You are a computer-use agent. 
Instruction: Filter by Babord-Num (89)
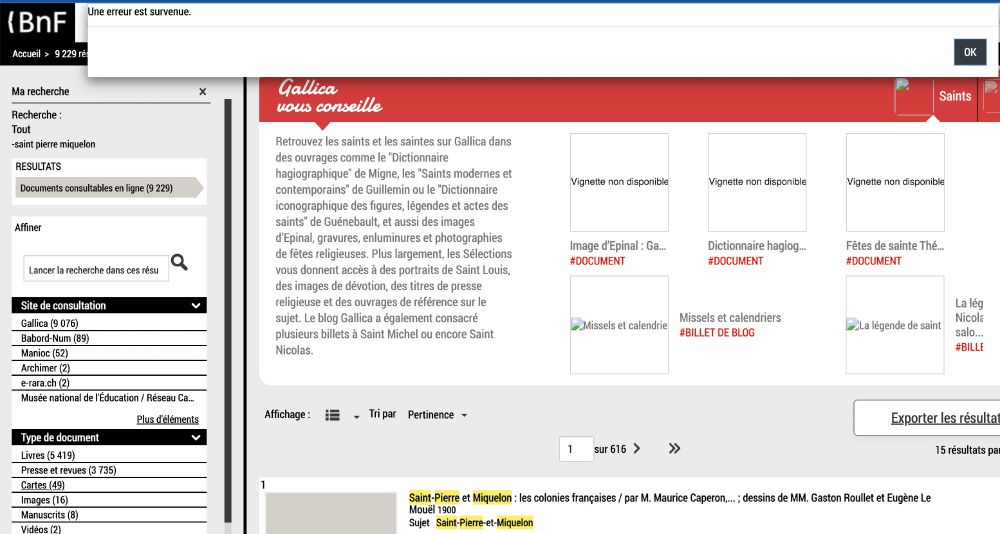coord(55,338)
